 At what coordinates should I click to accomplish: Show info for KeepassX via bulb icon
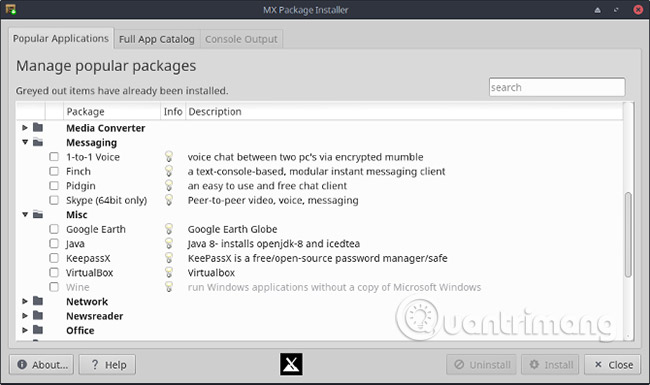click(169, 258)
